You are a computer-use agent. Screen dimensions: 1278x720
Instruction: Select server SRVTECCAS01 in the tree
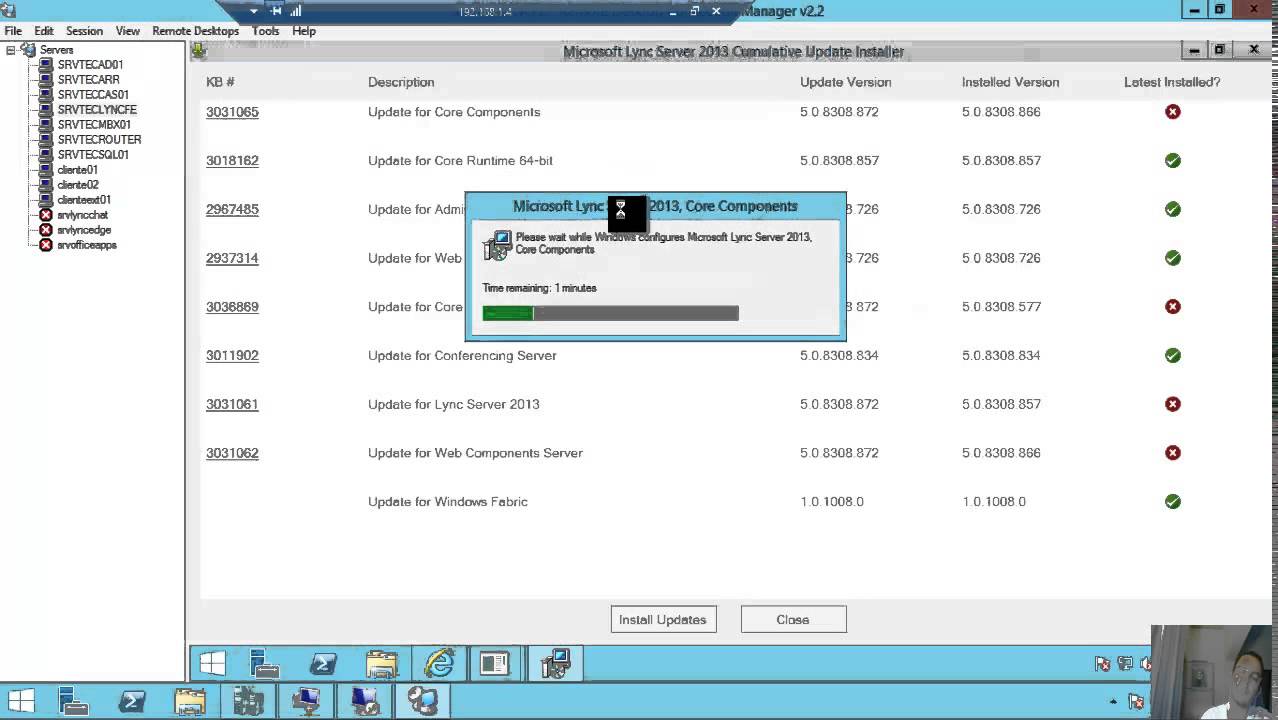point(93,95)
